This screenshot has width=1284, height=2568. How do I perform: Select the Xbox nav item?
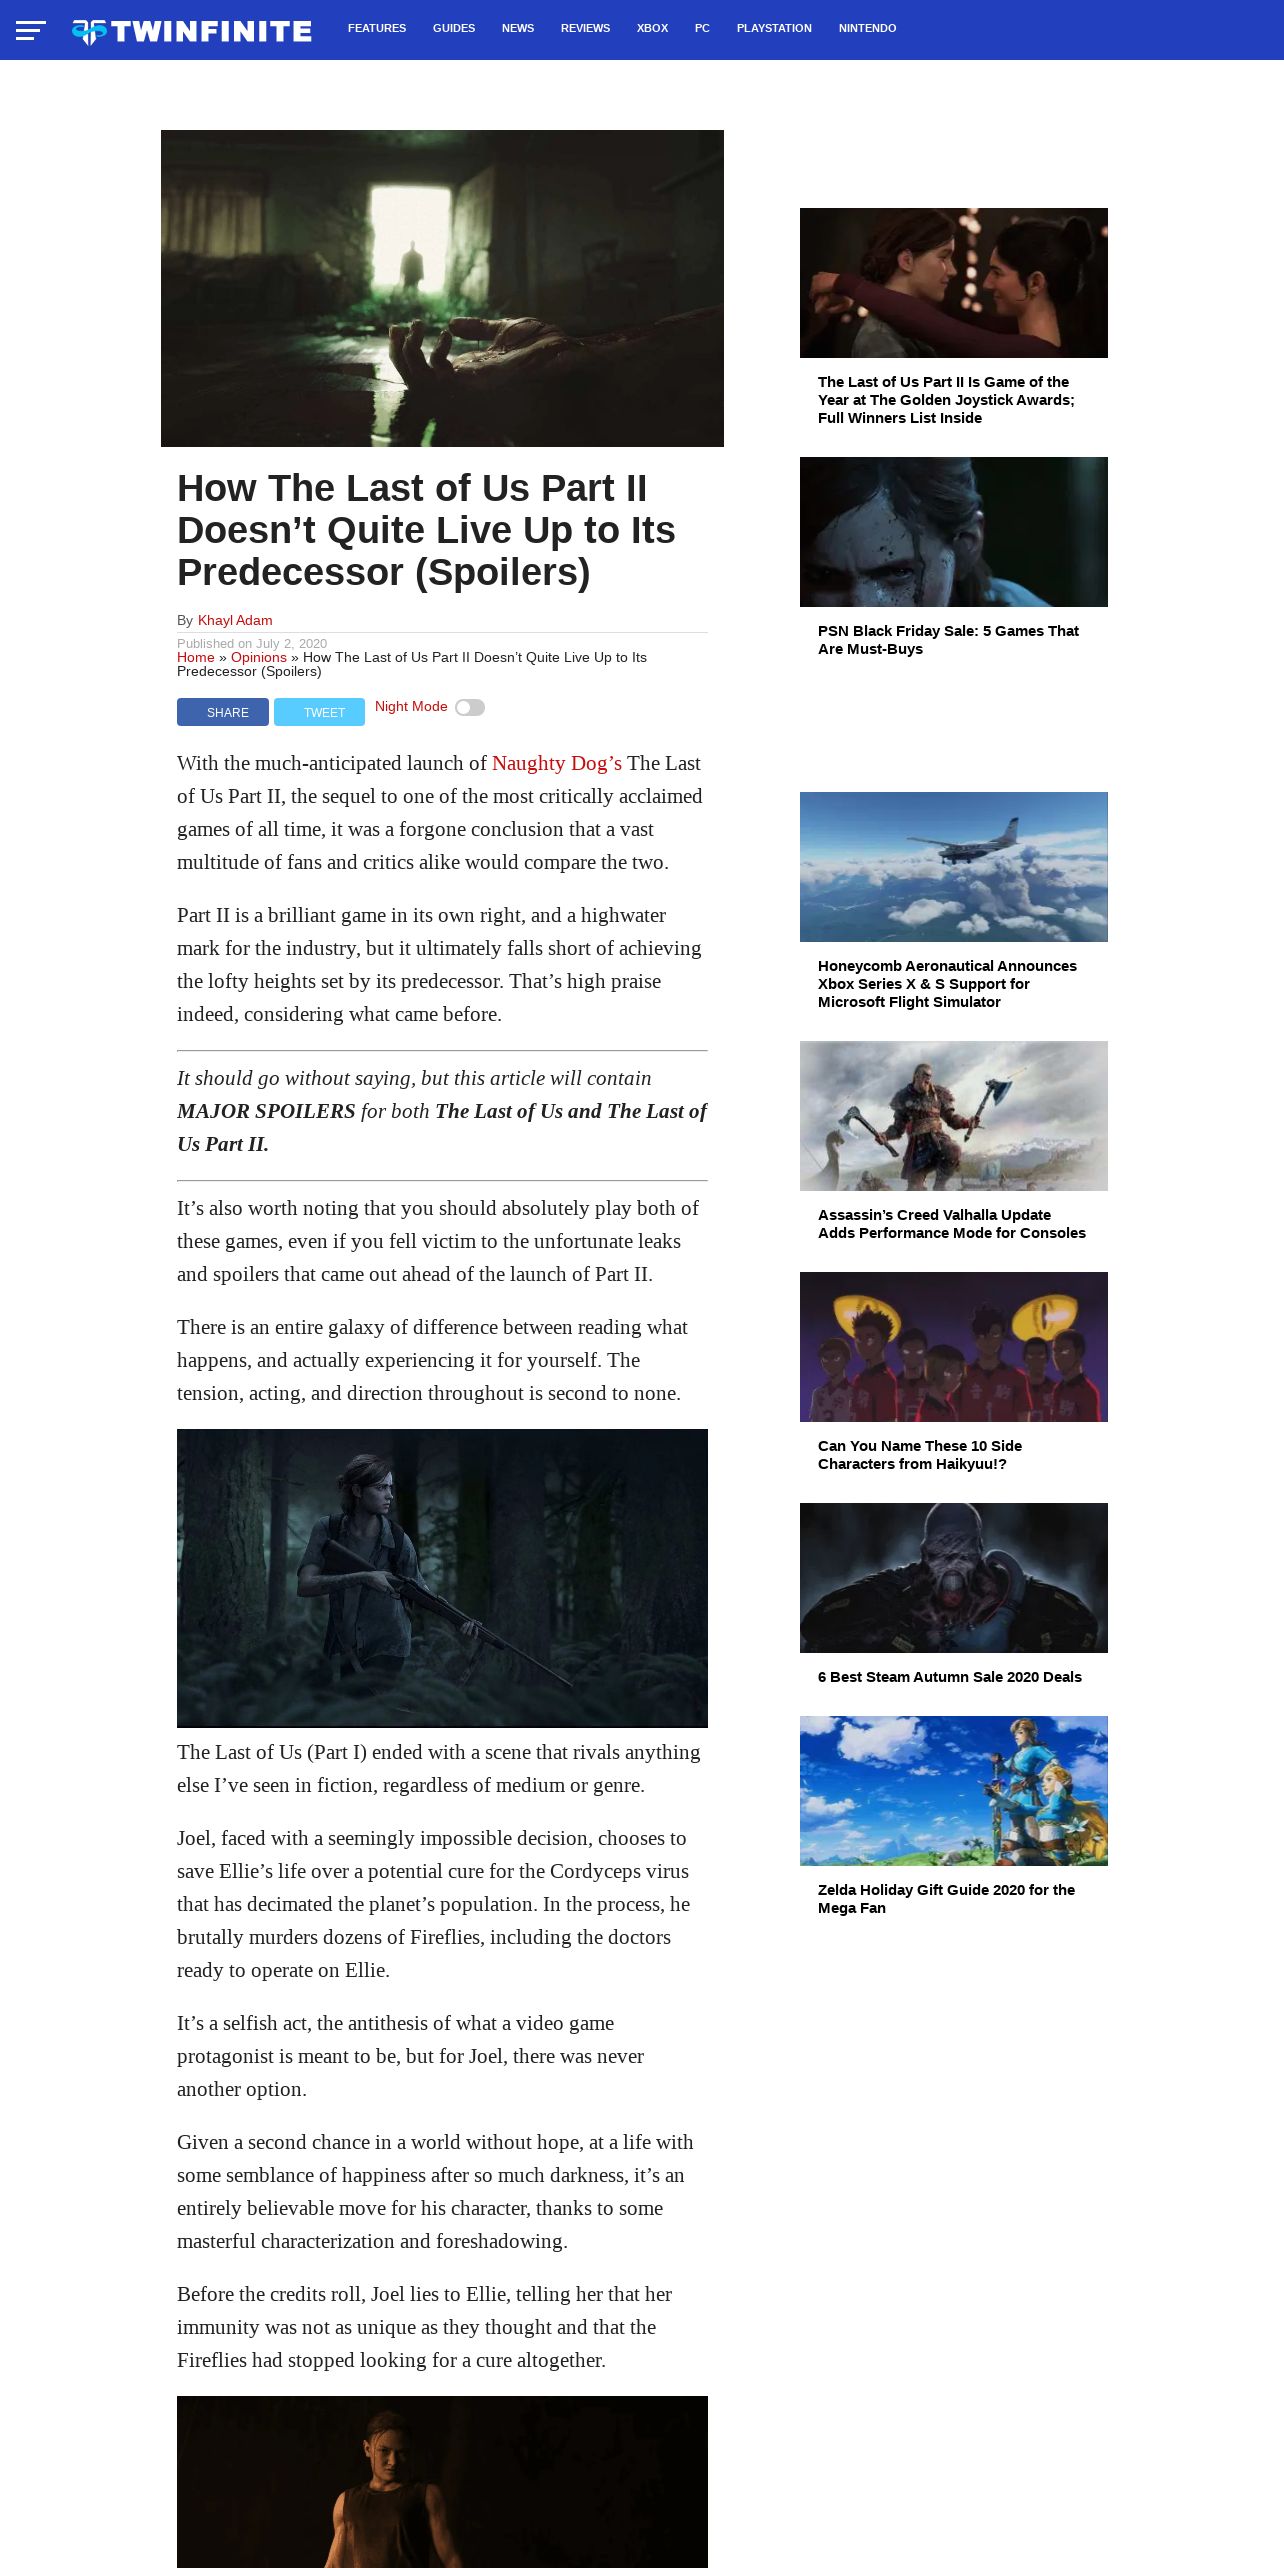click(652, 28)
